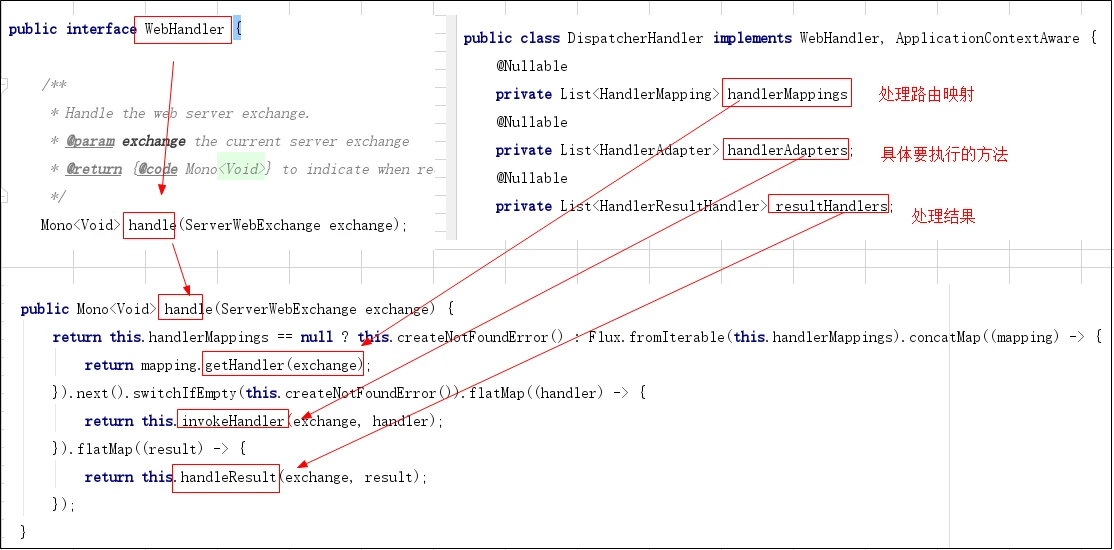Viewport: 1114px width, 550px height.
Task: Click the (mapping) lambda parameter
Action: point(1027,337)
